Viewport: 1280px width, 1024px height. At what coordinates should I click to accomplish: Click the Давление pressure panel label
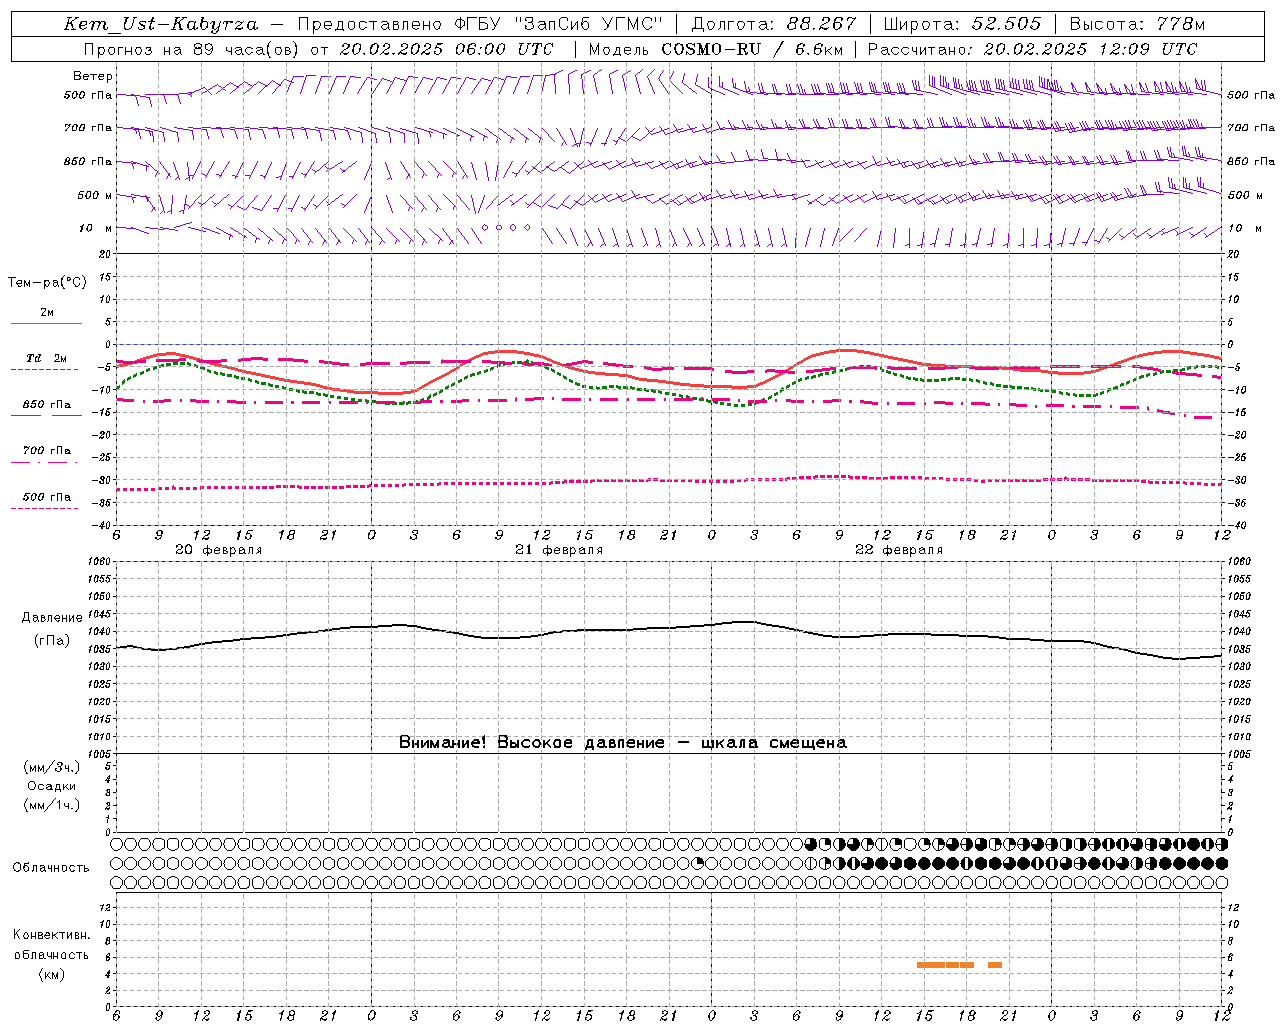52,618
